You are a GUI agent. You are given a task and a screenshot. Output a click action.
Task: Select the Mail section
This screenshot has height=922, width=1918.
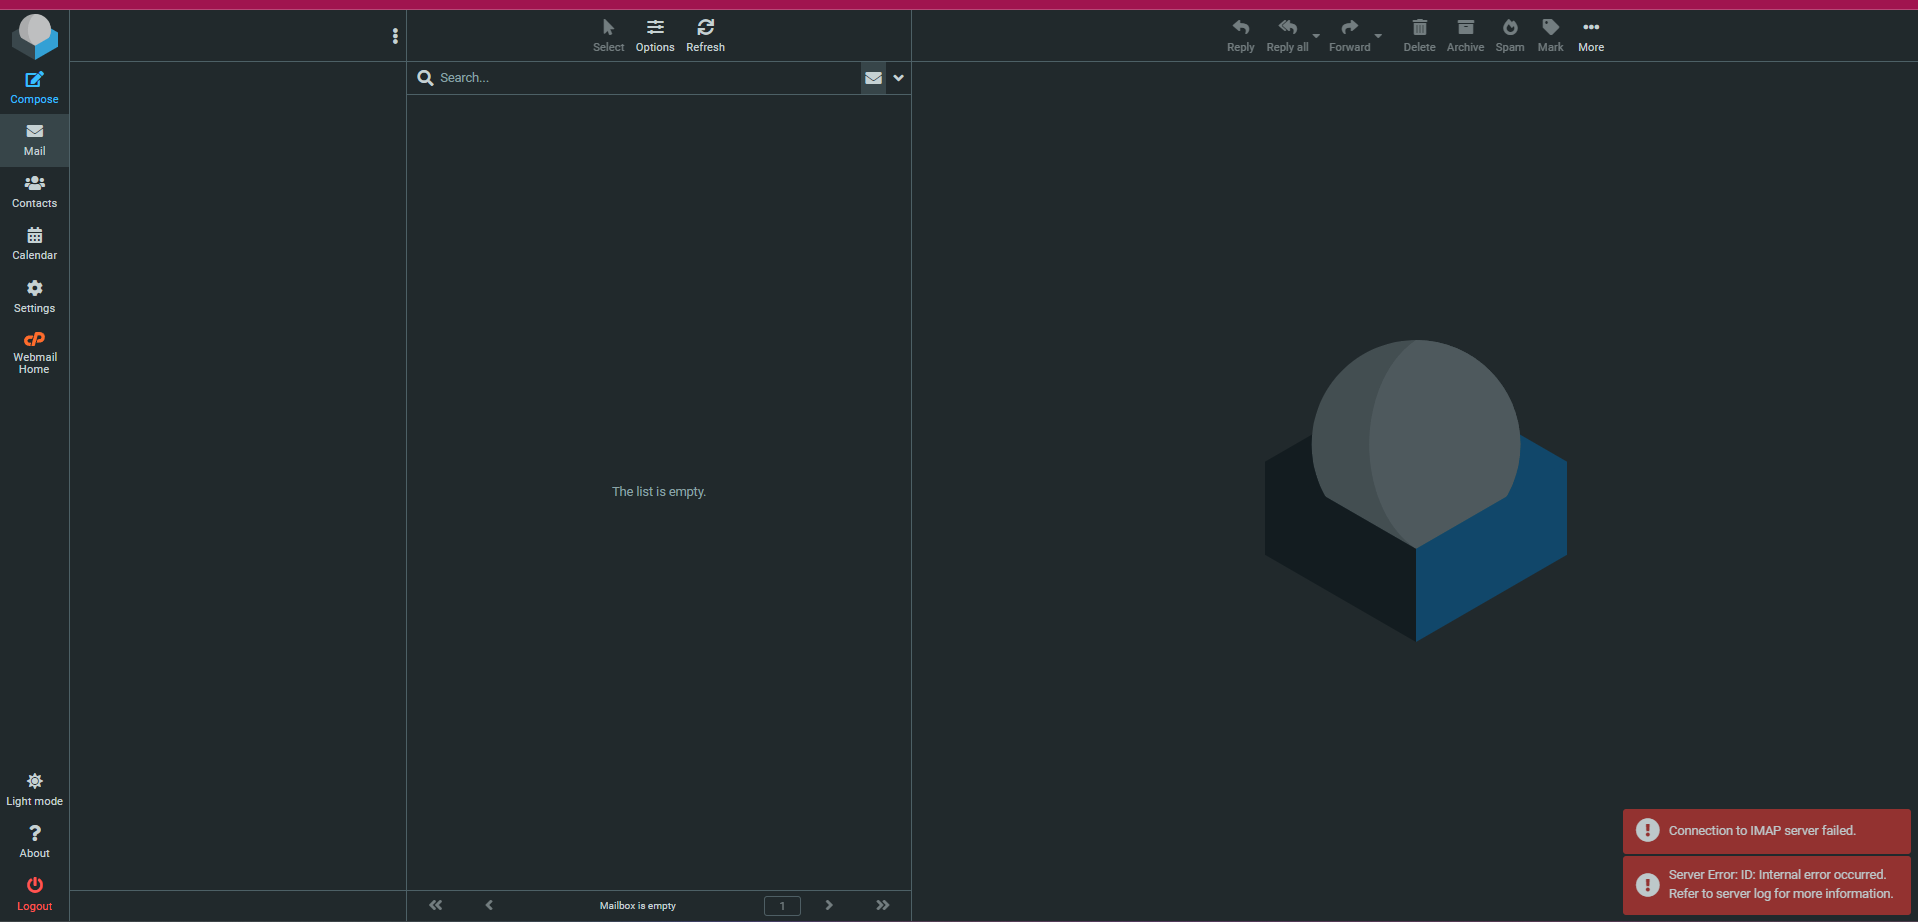pyautogui.click(x=34, y=139)
